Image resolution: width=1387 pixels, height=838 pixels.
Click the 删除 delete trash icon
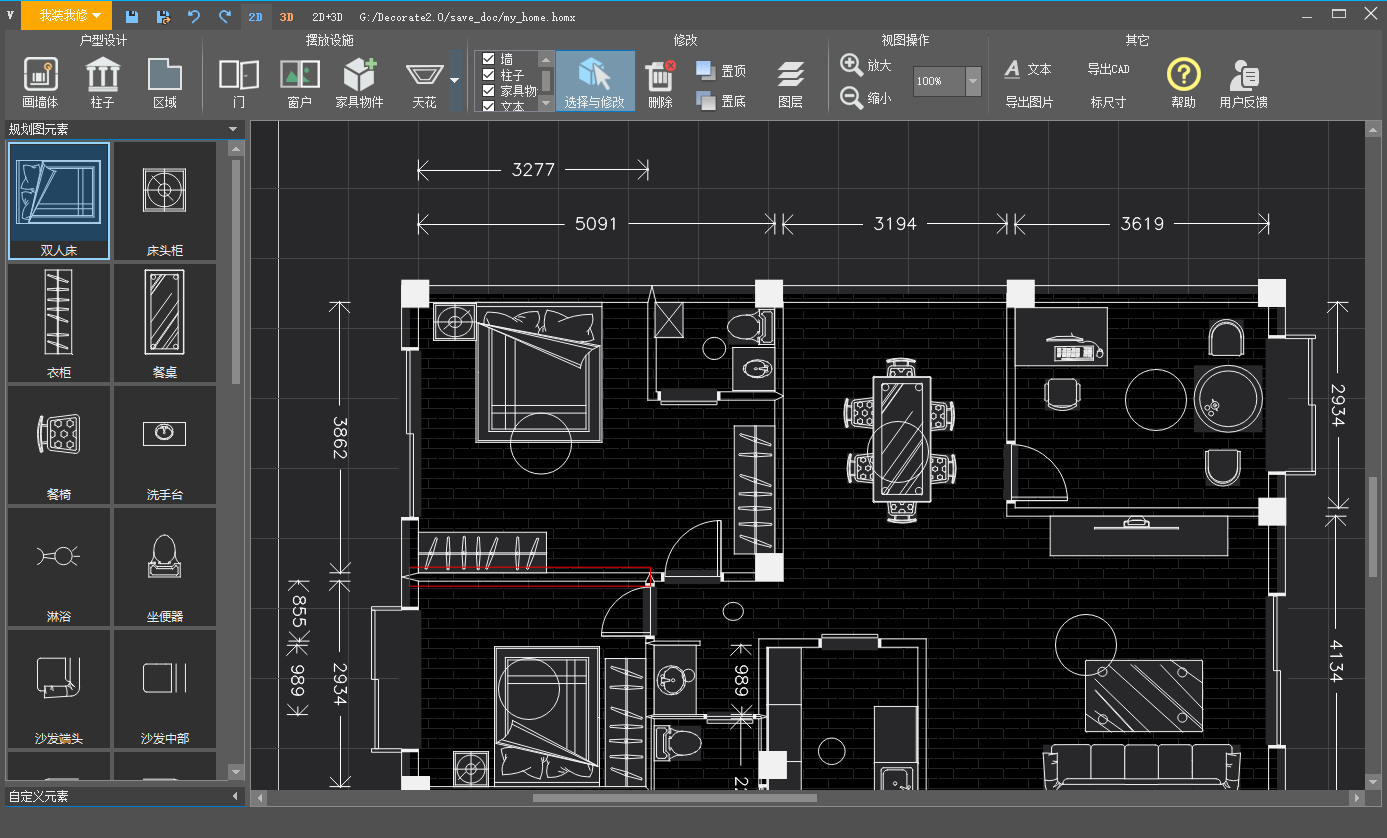pyautogui.click(x=659, y=76)
